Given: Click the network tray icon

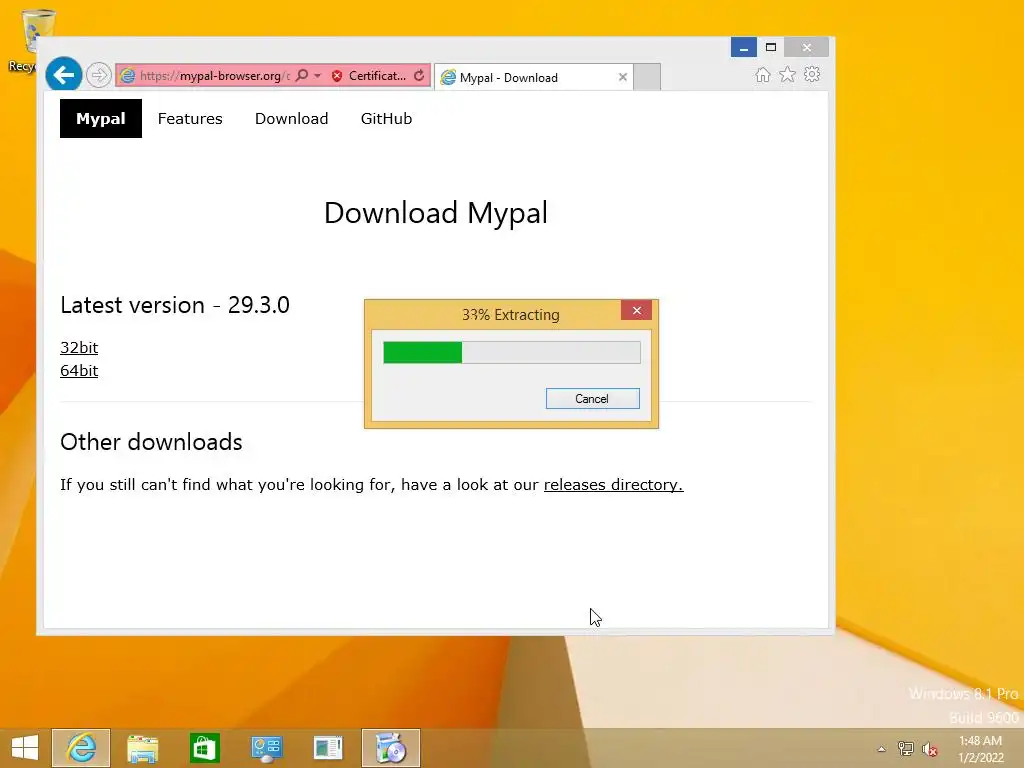Looking at the screenshot, I should coord(905,749).
